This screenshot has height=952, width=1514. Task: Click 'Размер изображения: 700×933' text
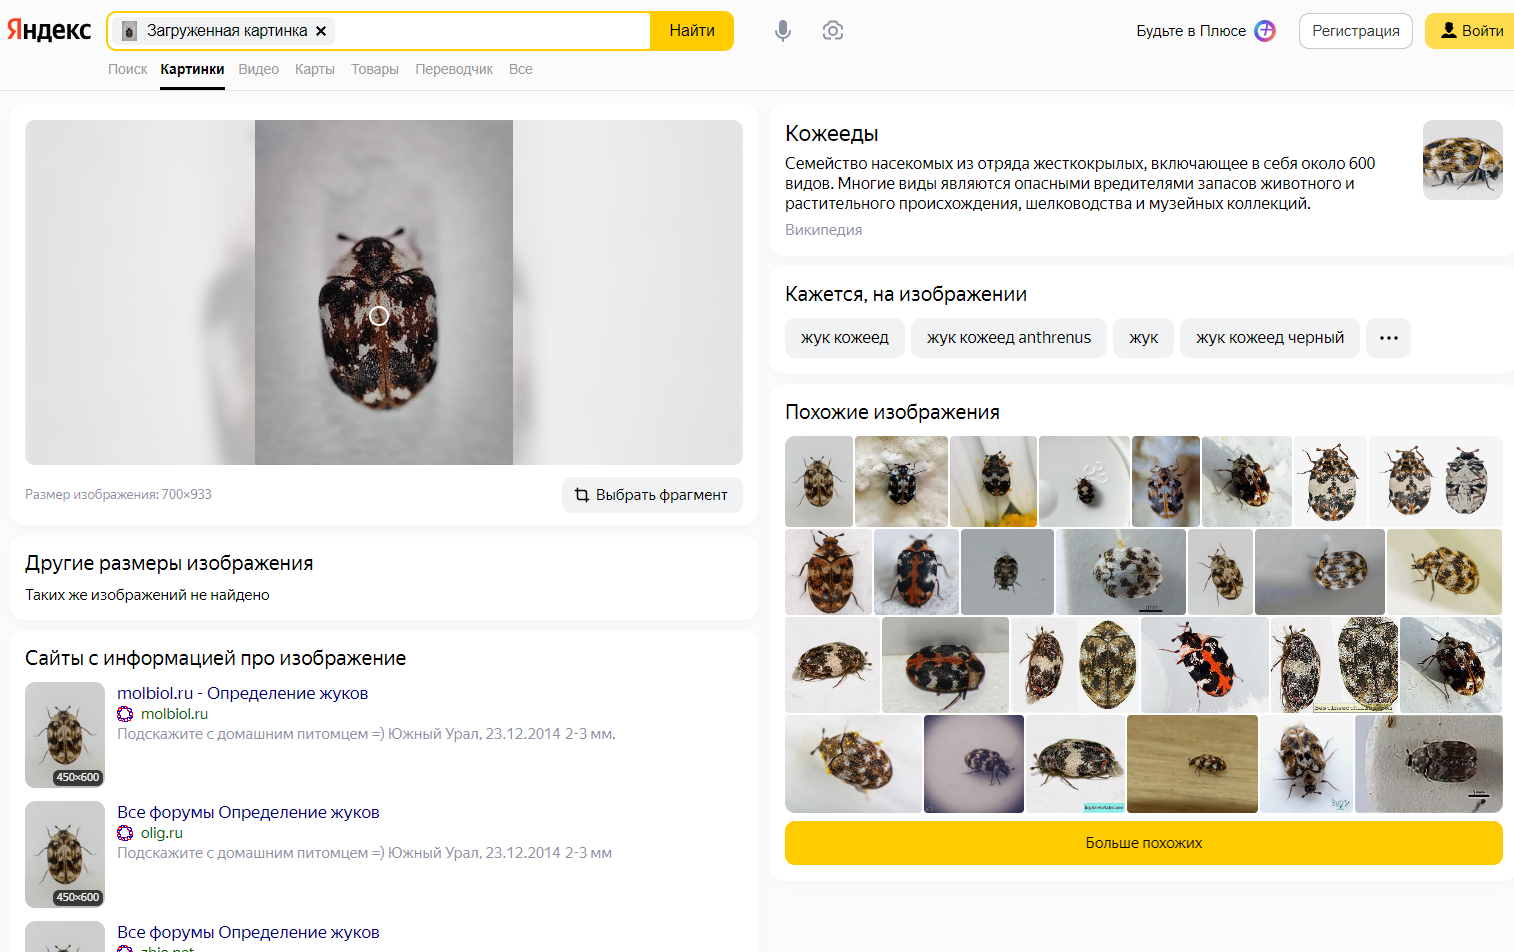pyautogui.click(x=118, y=495)
